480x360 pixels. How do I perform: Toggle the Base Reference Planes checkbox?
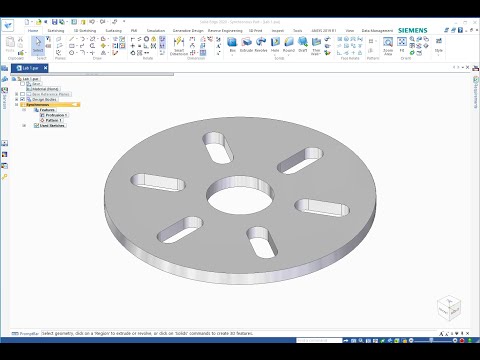point(23,94)
